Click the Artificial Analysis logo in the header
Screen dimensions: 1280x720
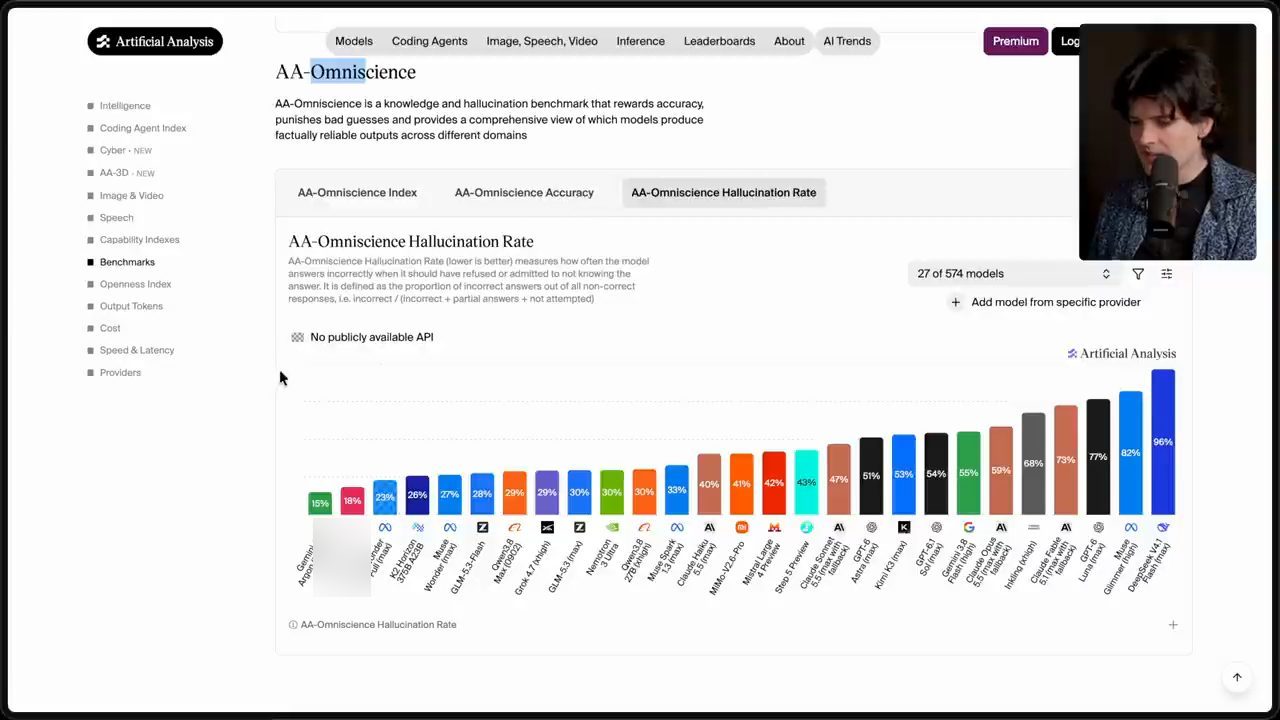click(x=155, y=41)
